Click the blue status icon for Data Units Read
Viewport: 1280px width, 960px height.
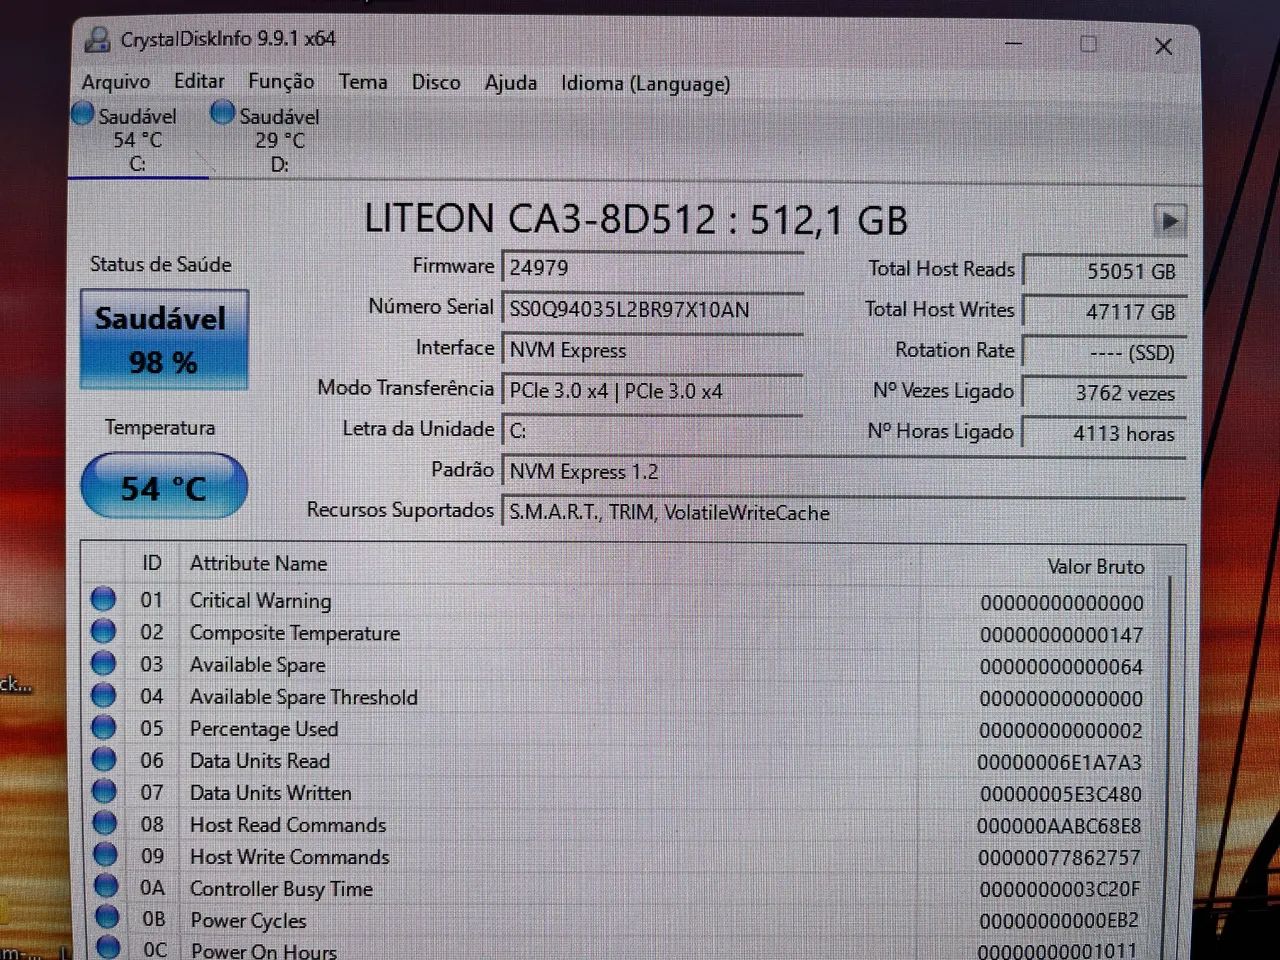(x=104, y=759)
